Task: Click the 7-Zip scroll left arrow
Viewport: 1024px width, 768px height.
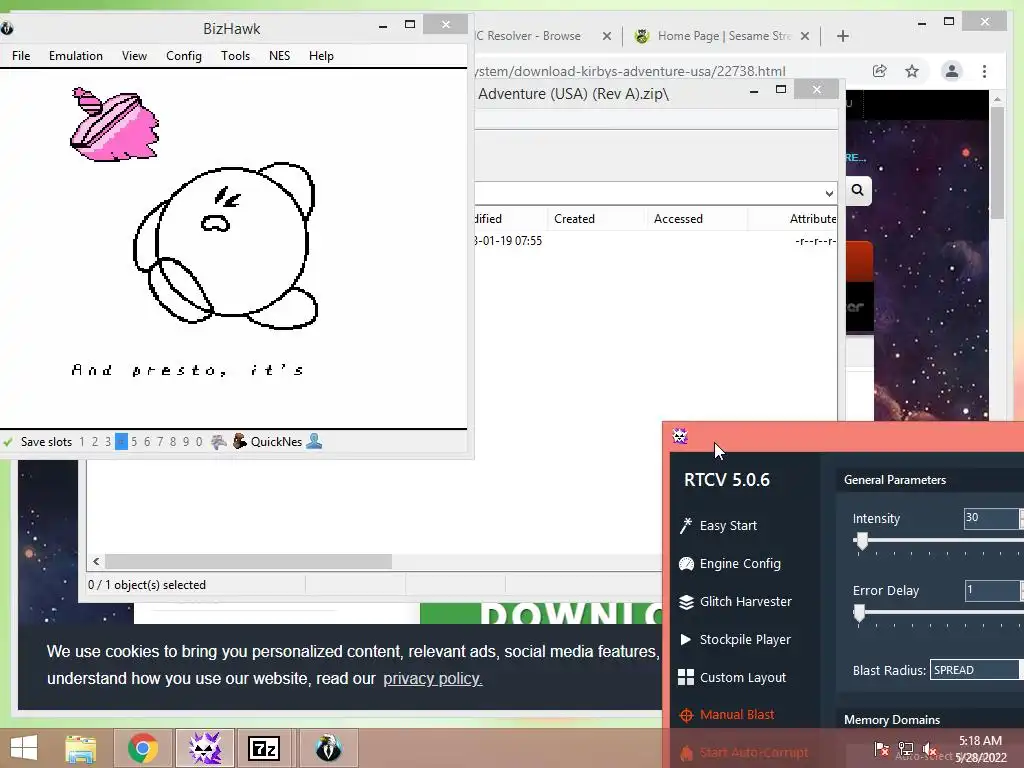Action: (96, 562)
